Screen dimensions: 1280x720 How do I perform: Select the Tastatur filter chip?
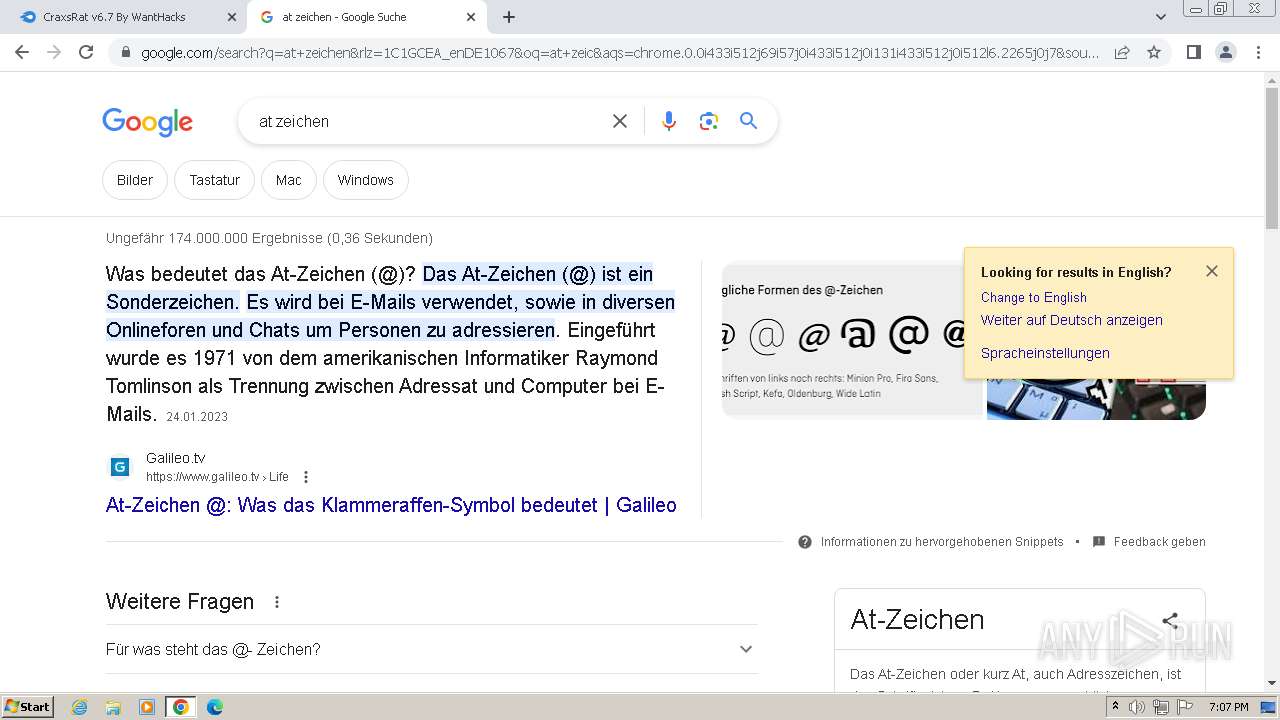point(215,180)
